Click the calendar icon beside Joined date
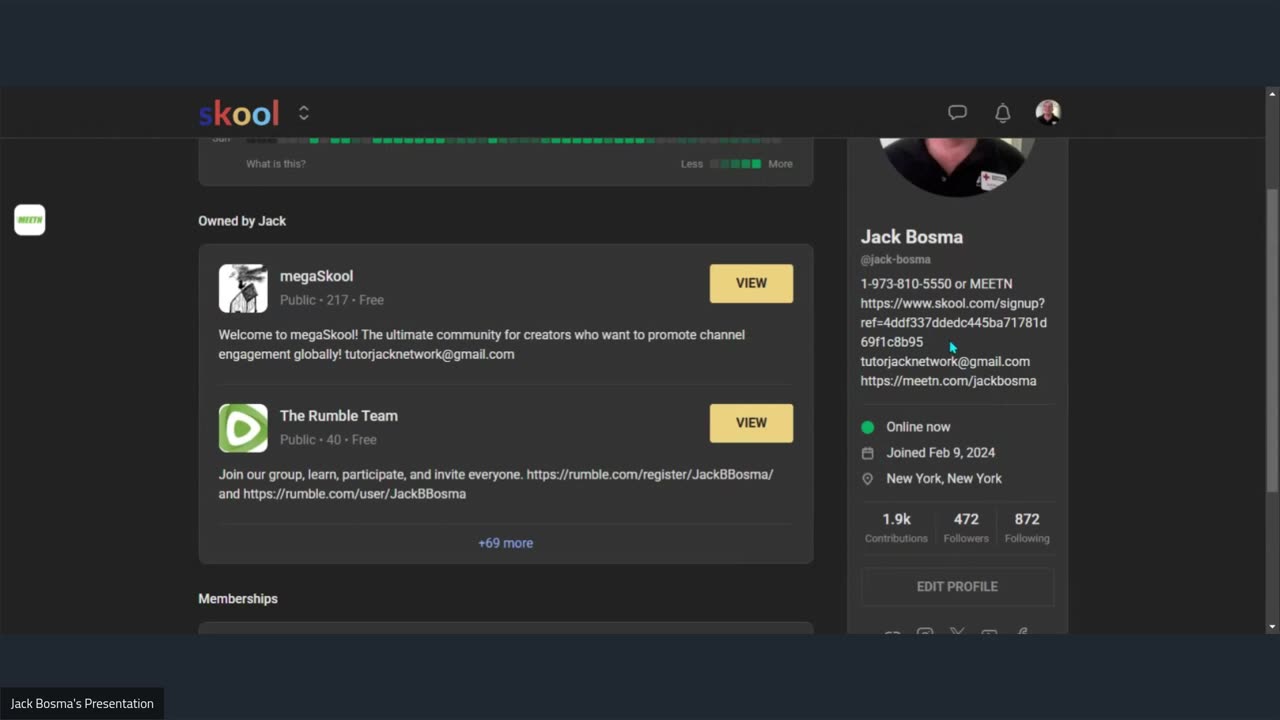The width and height of the screenshot is (1280, 720). point(867,453)
